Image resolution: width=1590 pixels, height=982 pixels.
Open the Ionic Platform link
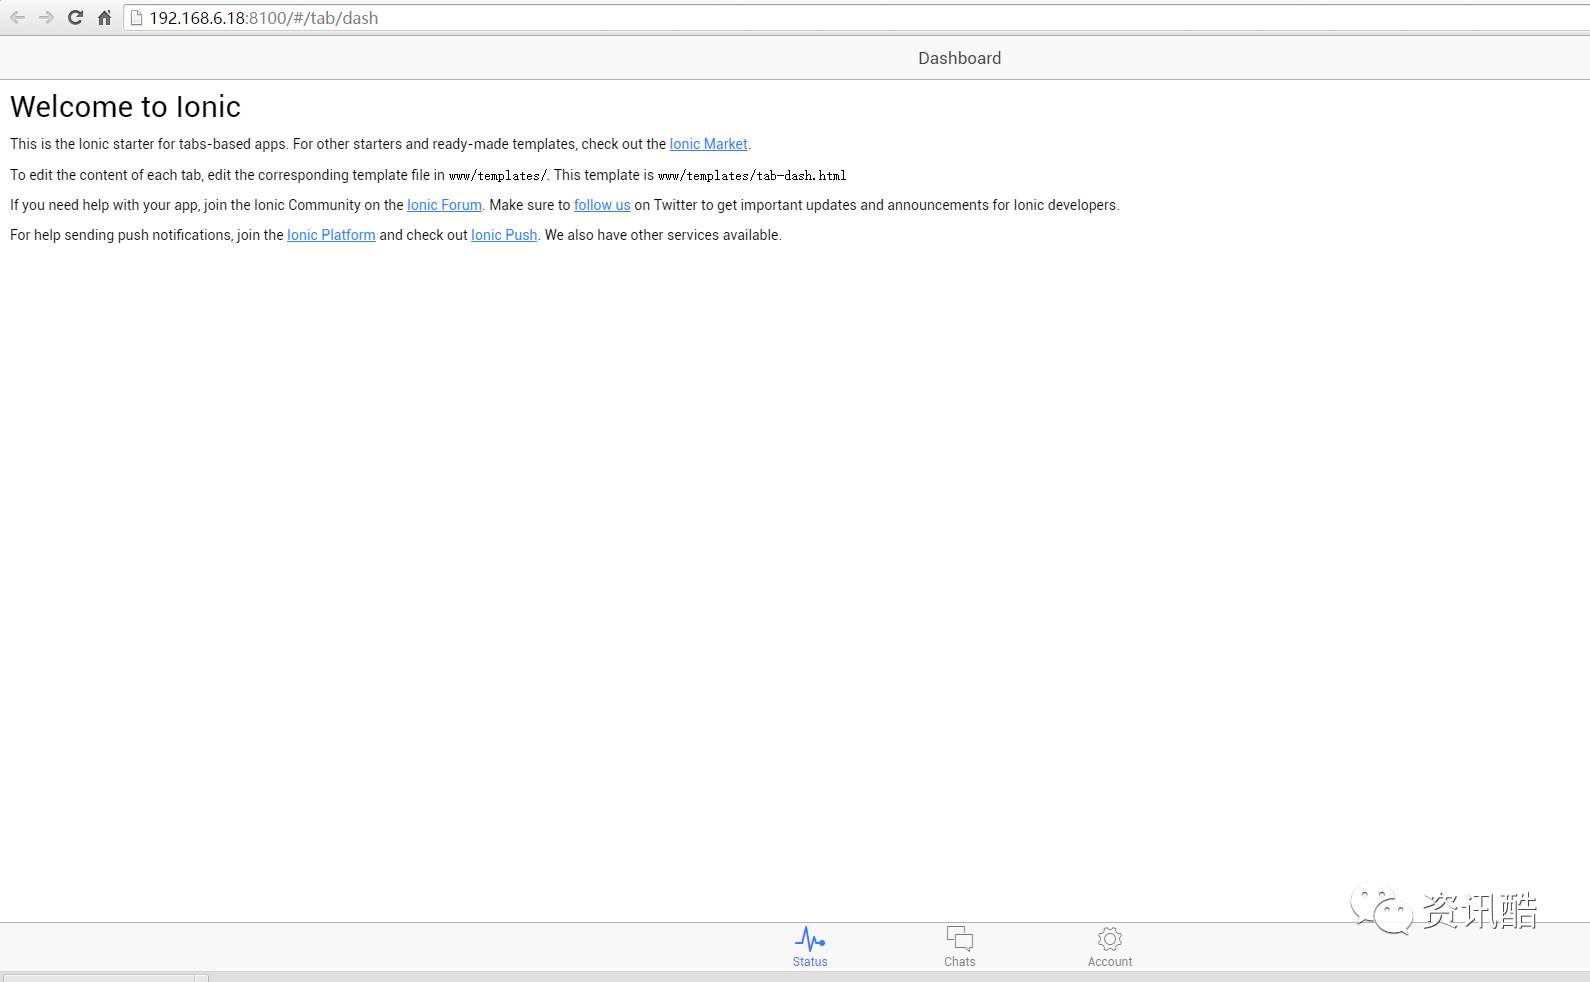tap(331, 235)
